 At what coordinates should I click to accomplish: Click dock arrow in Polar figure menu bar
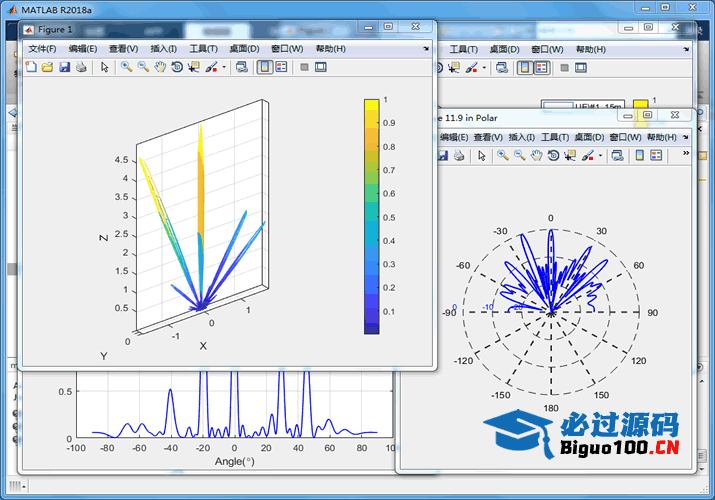[x=685, y=137]
